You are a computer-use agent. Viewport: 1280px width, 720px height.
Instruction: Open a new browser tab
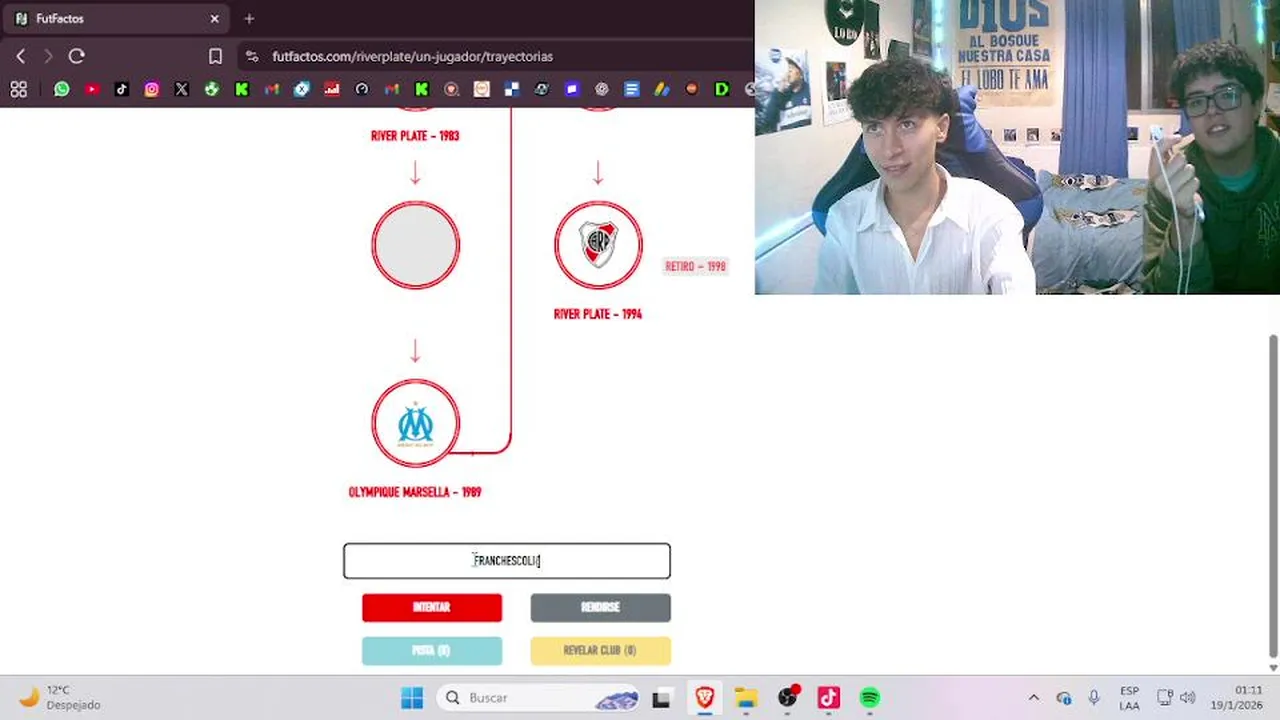click(249, 18)
